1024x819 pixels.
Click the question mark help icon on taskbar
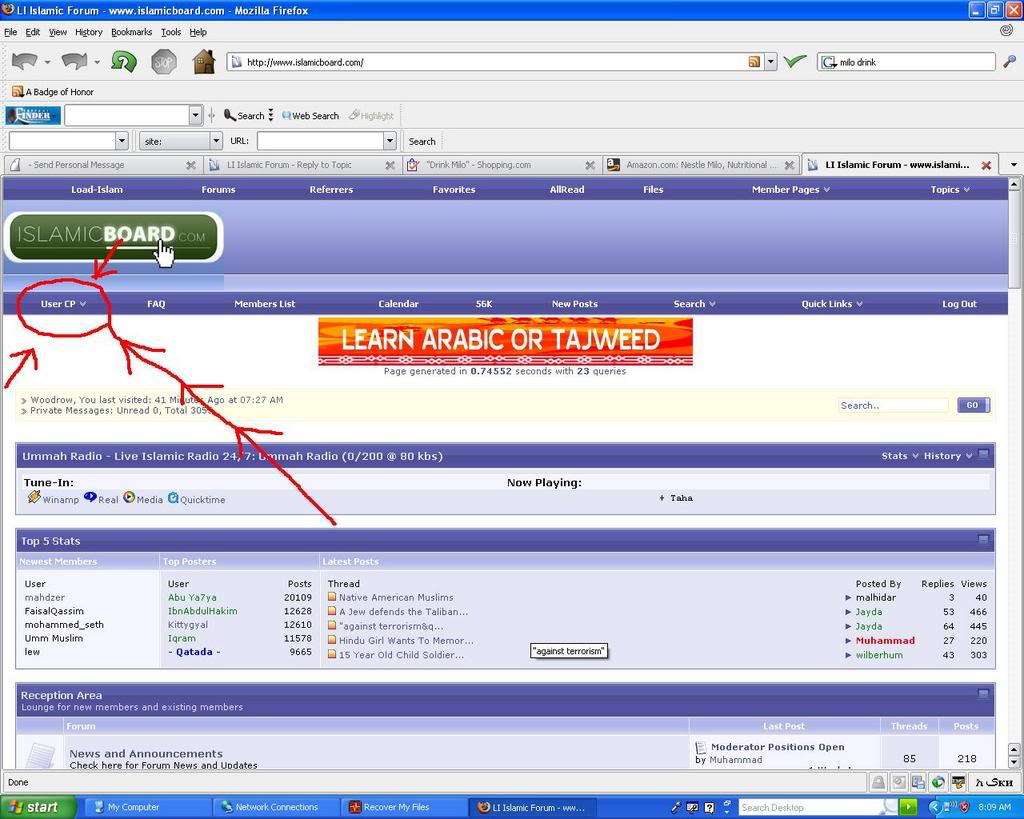pyautogui.click(x=709, y=807)
